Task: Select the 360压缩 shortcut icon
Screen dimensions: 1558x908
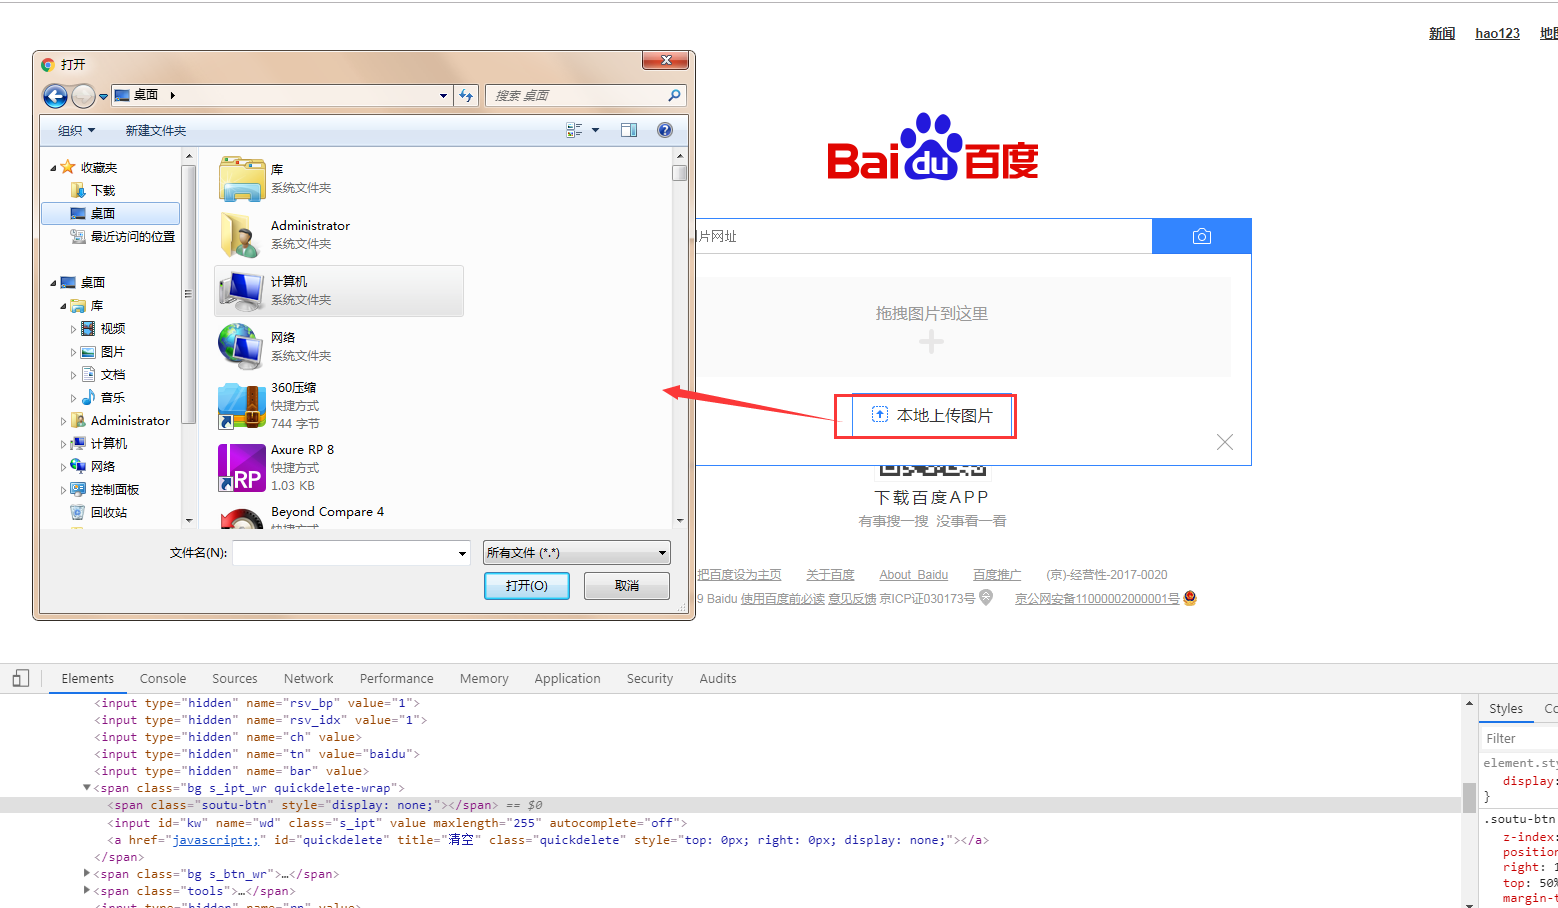Action: tap(241, 406)
